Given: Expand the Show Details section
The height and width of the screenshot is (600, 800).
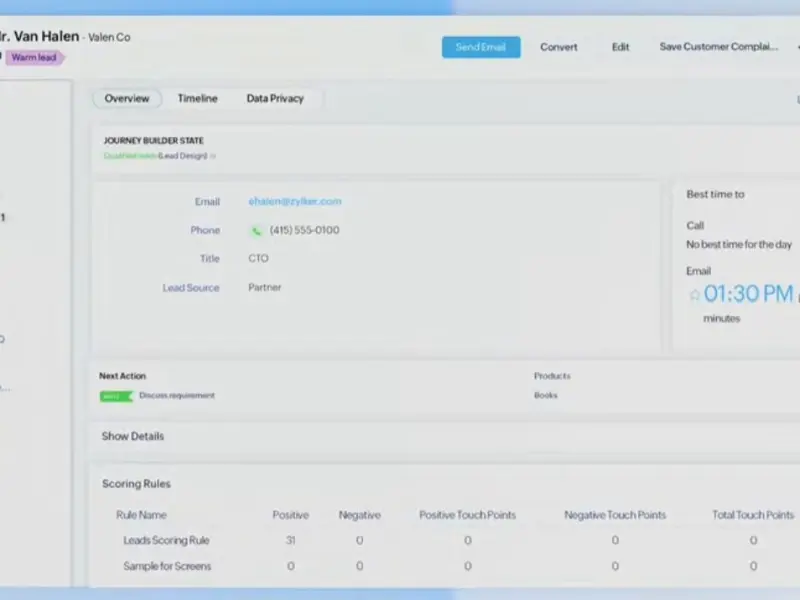Looking at the screenshot, I should point(133,437).
